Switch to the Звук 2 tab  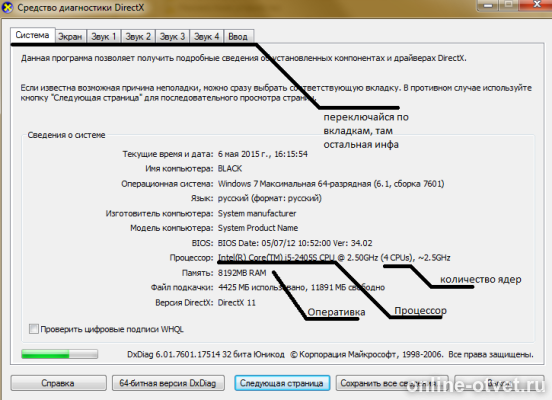pos(138,37)
